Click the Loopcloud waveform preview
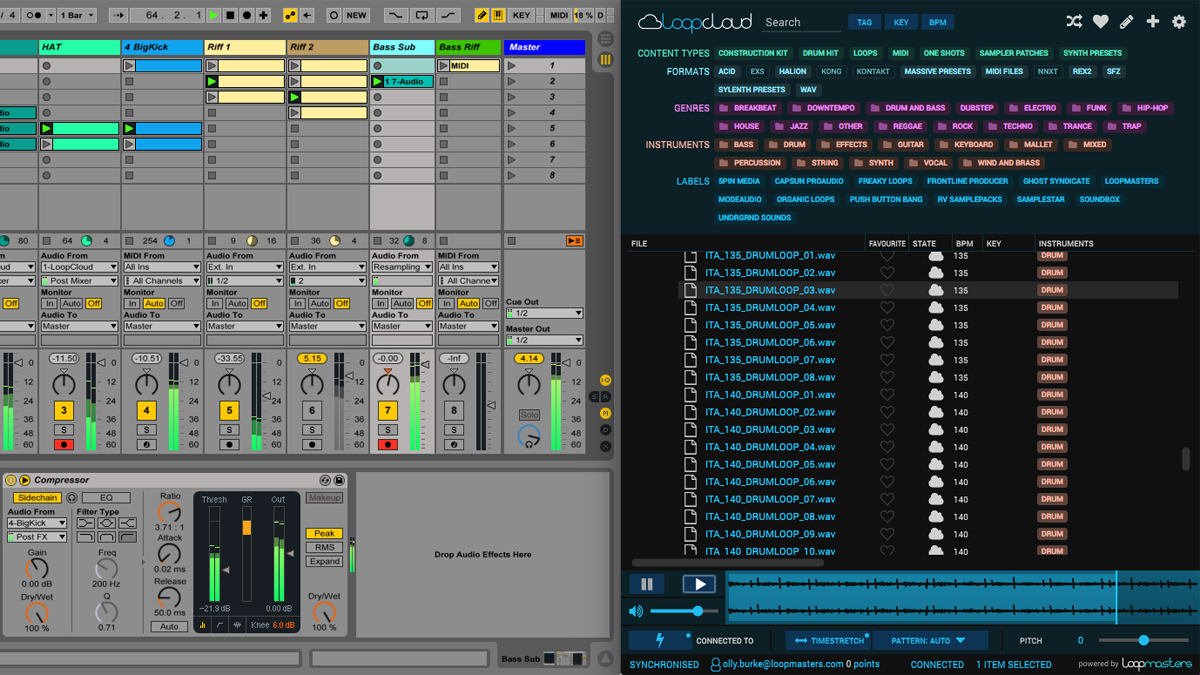The image size is (1200, 675). [x=962, y=597]
